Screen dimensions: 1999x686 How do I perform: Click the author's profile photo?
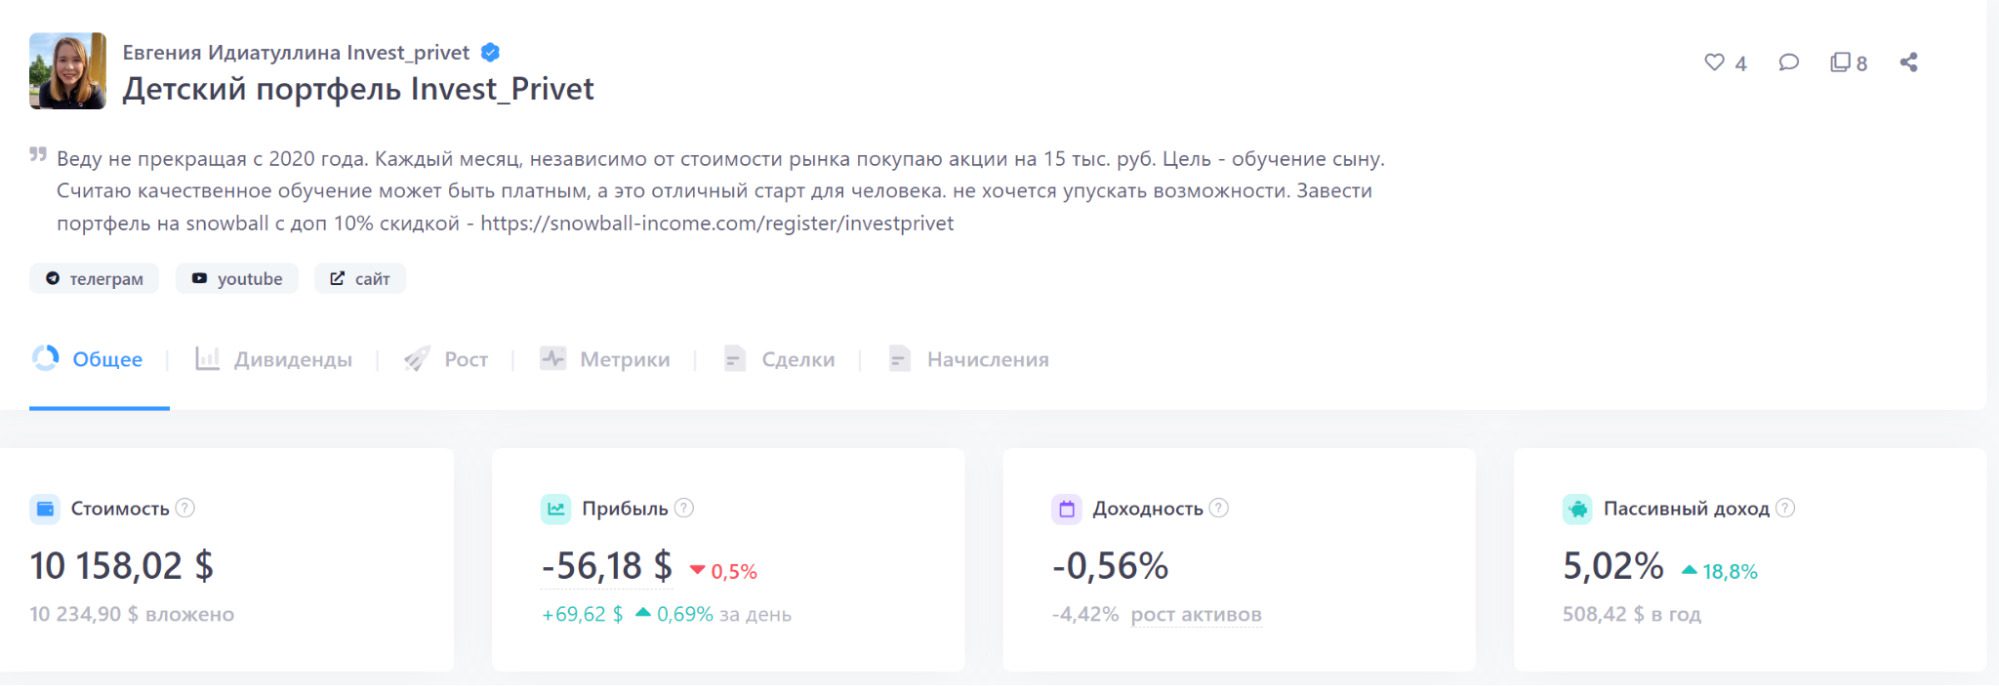point(68,71)
